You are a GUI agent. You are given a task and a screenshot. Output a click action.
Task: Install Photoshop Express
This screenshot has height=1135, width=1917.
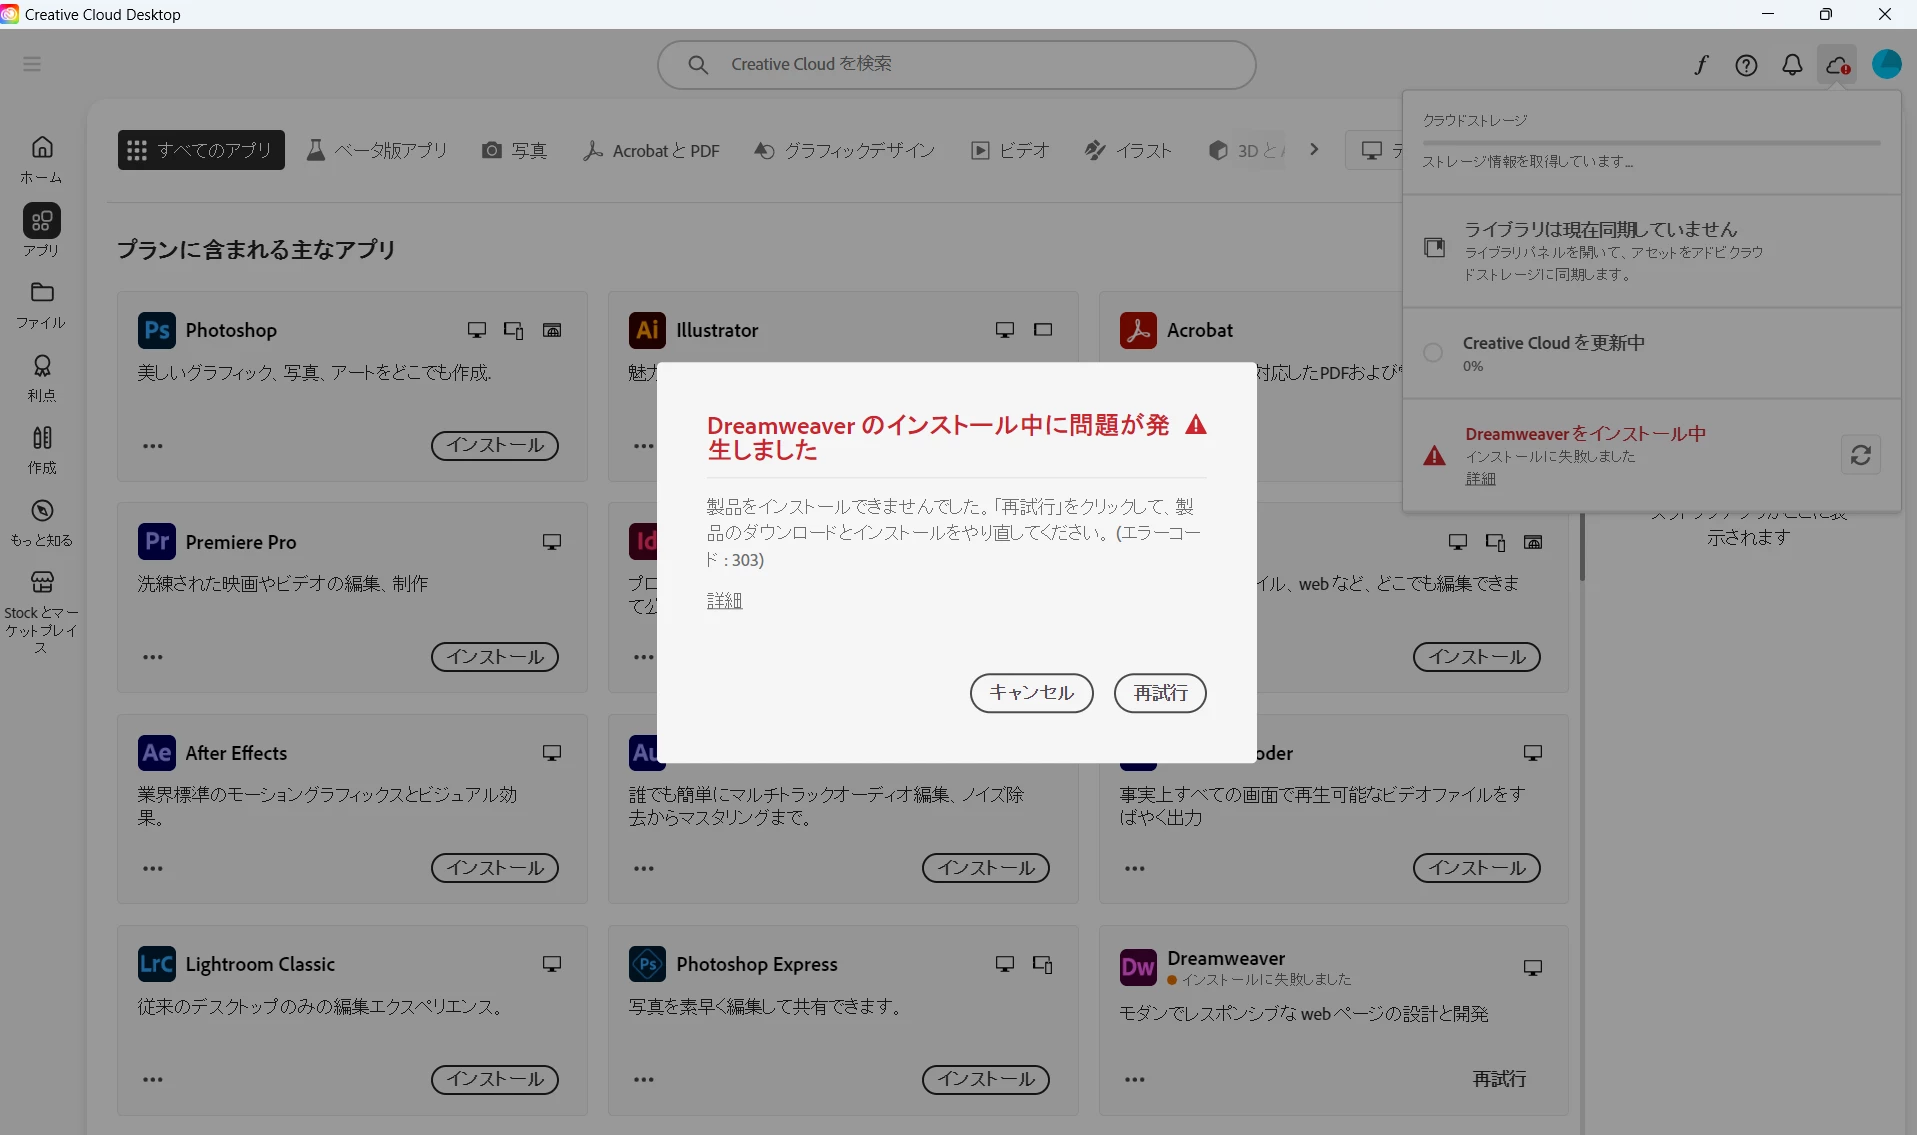pyautogui.click(x=986, y=1080)
